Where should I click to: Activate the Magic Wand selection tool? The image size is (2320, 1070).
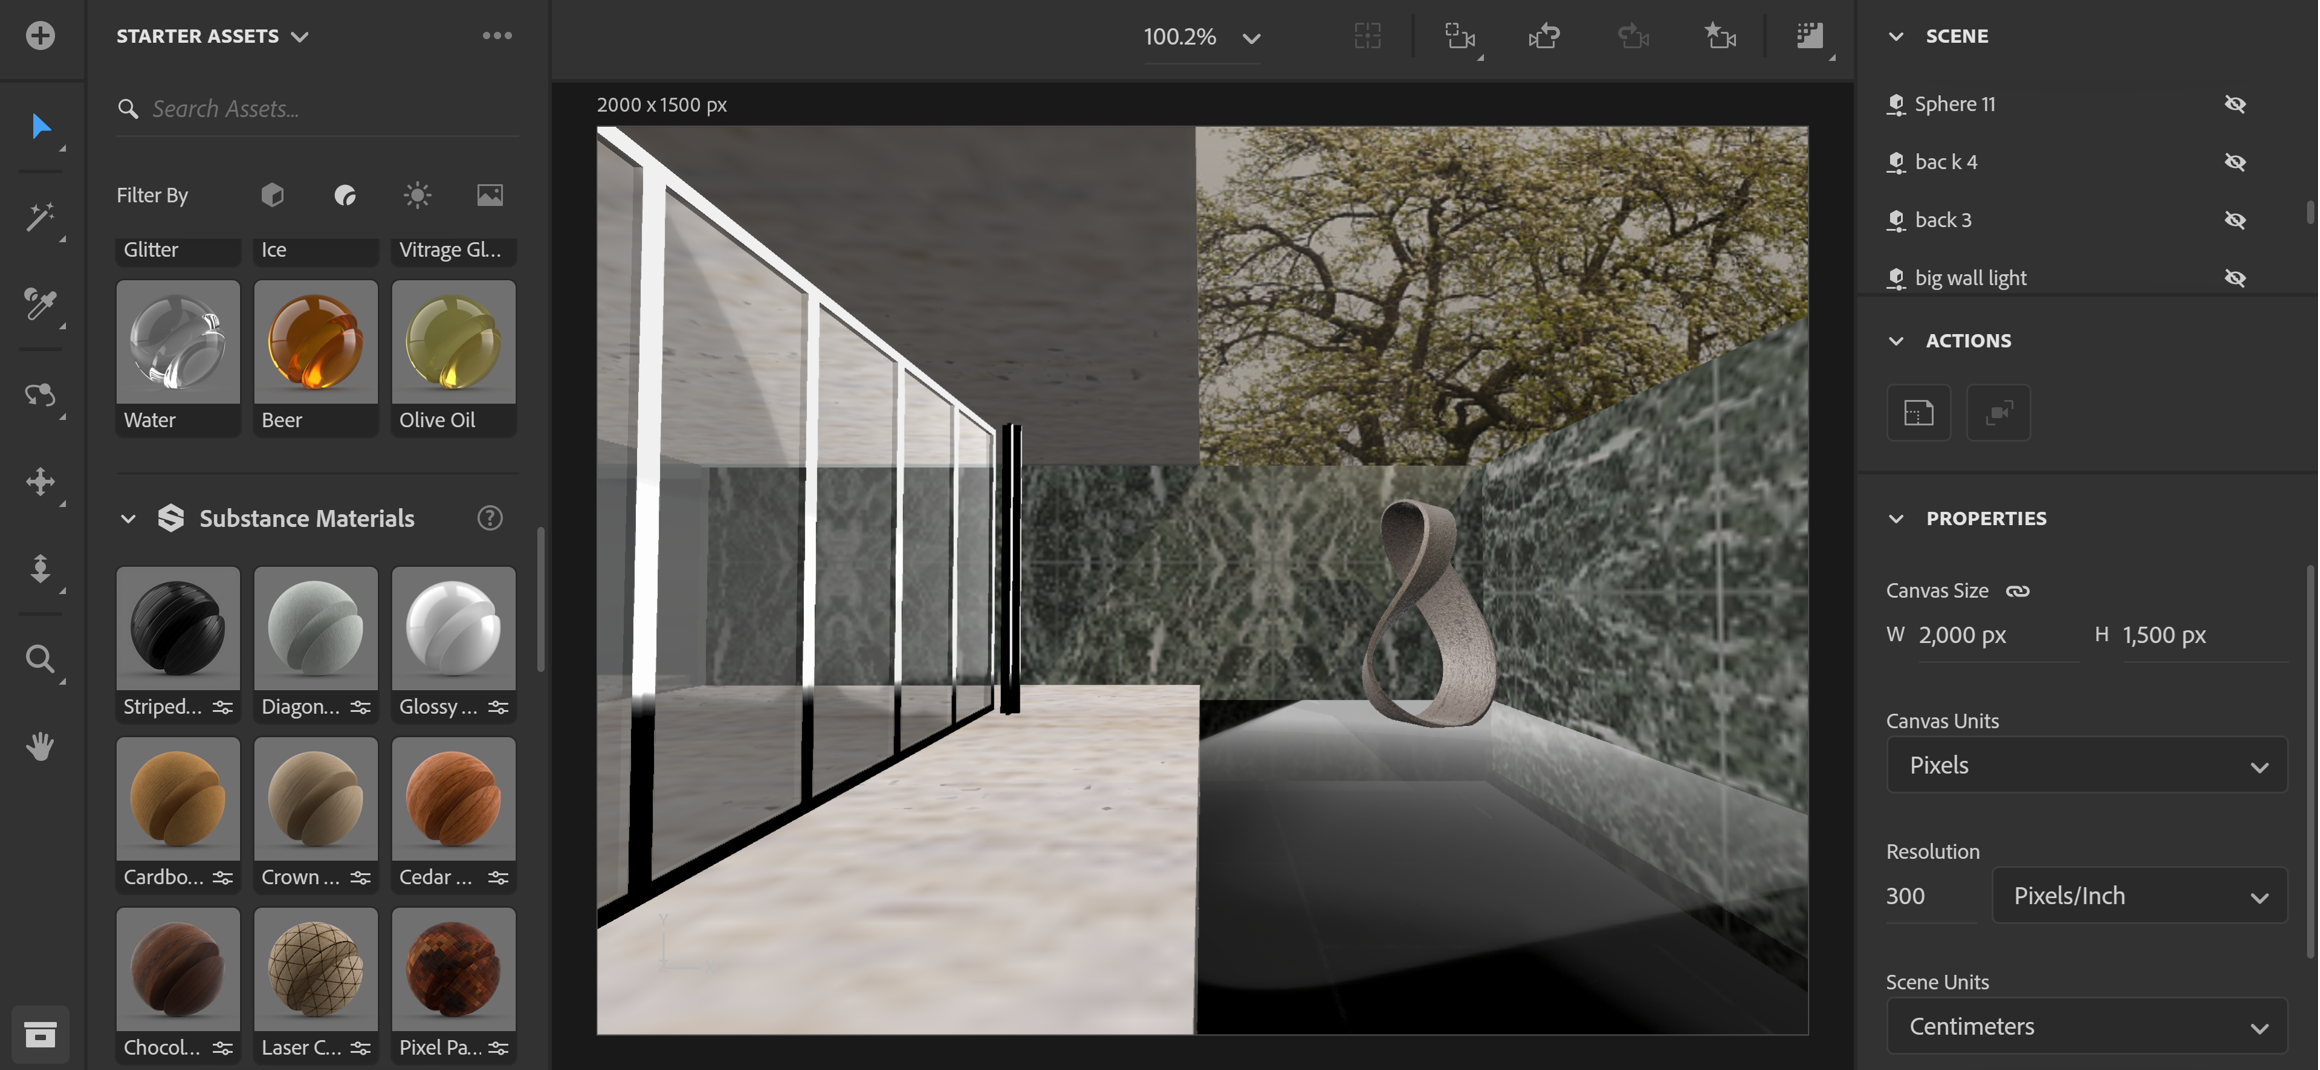point(41,218)
